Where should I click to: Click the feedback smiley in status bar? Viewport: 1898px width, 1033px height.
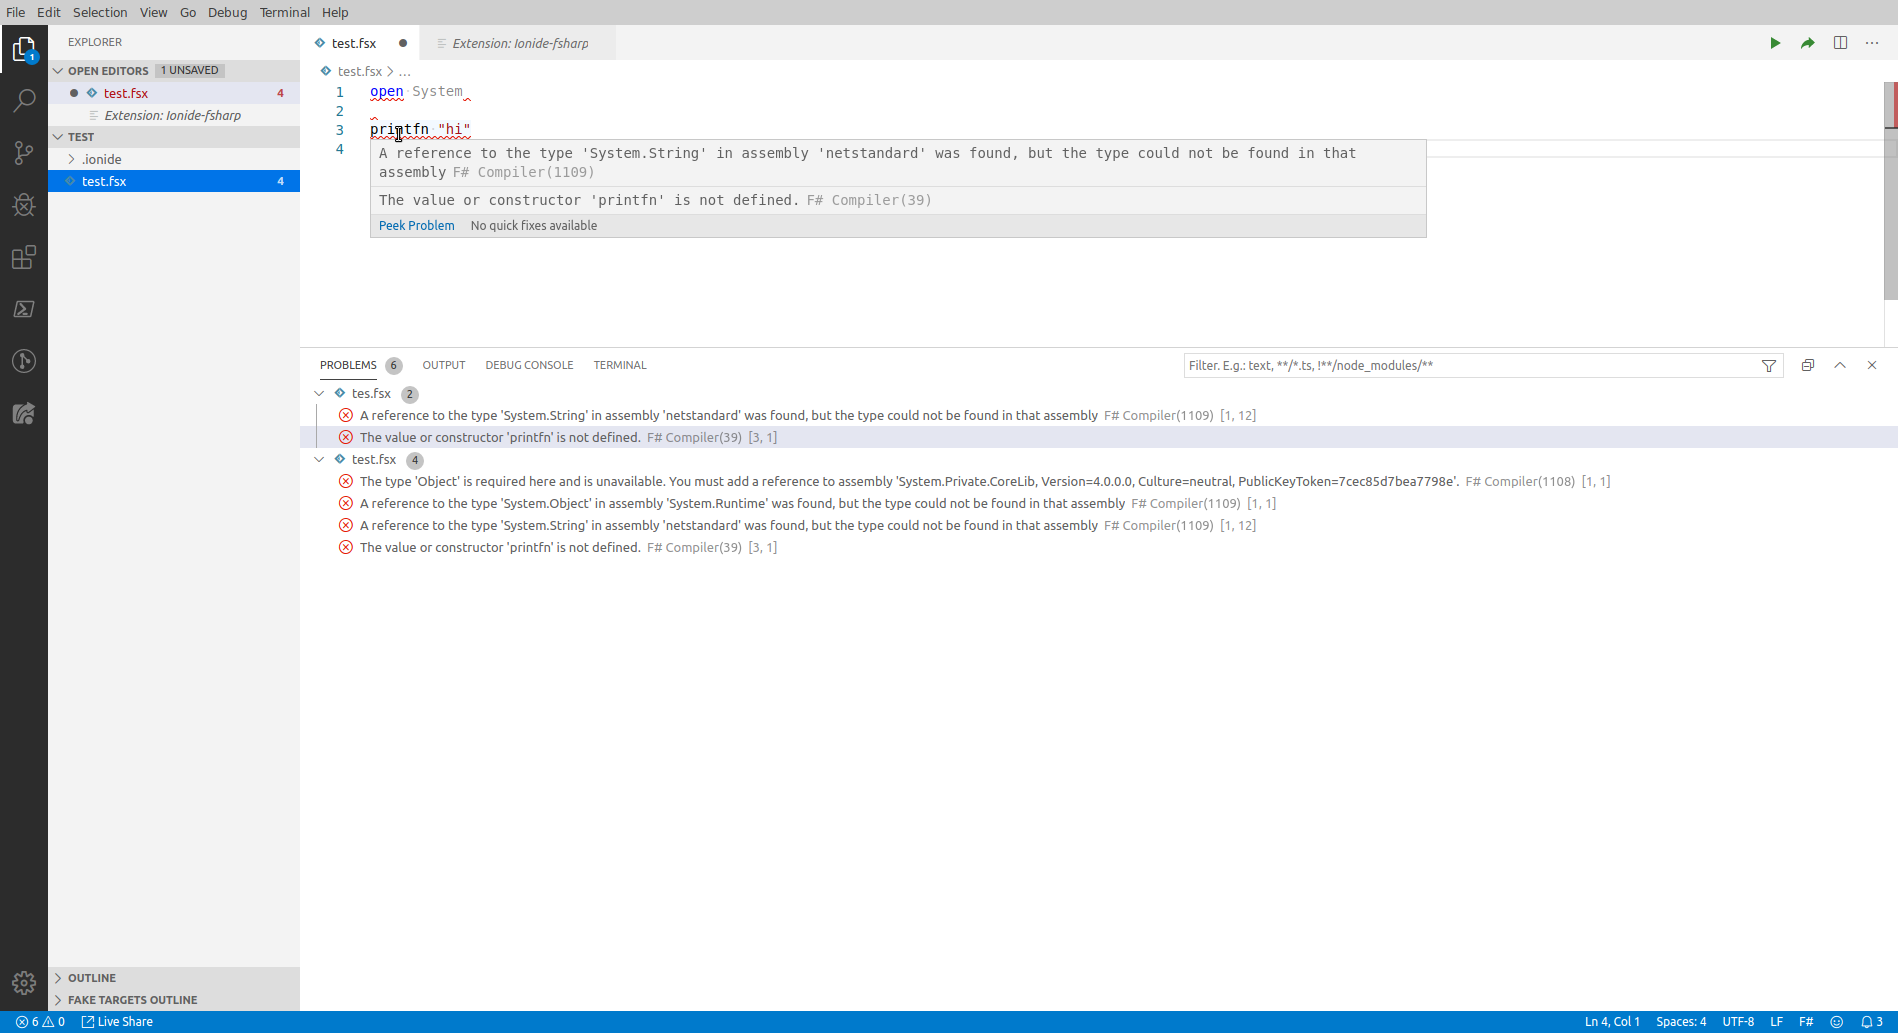(1837, 1022)
